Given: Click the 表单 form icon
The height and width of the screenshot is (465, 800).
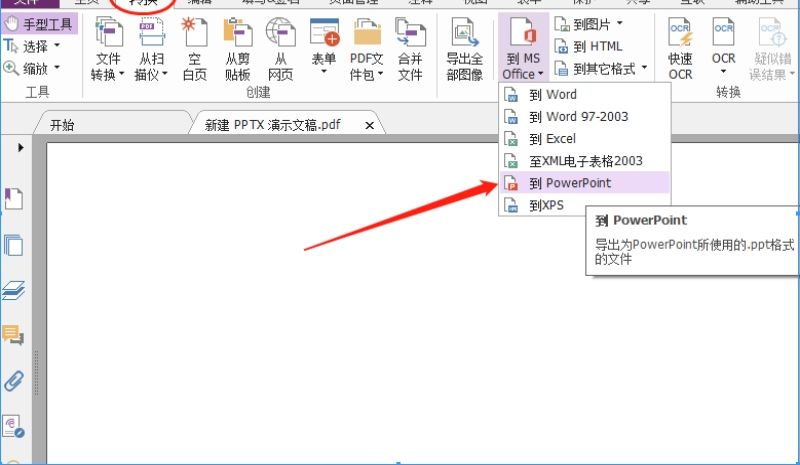Looking at the screenshot, I should pyautogui.click(x=324, y=33).
